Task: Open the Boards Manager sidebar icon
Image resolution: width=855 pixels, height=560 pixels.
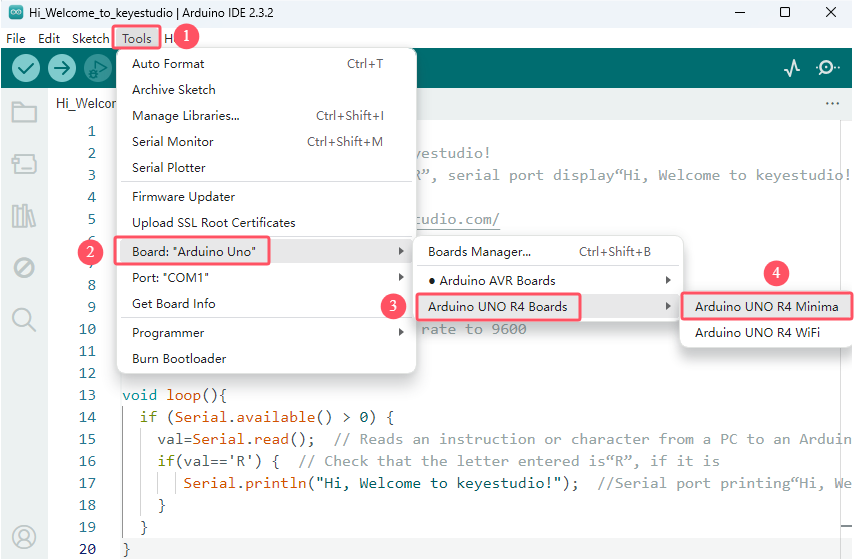Action: (24, 164)
